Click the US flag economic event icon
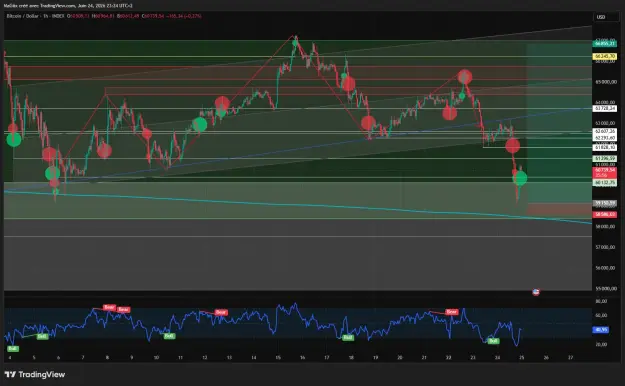The image size is (625, 386). (x=536, y=292)
